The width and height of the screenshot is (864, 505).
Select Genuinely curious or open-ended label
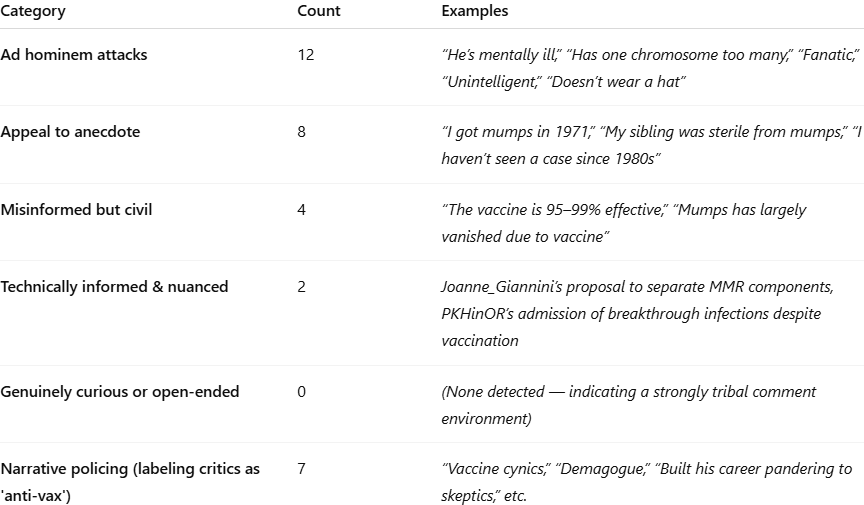(120, 392)
